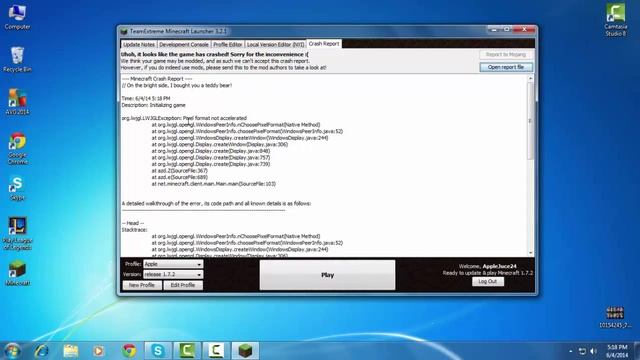Click the Show desktop strip

(x=637, y=351)
